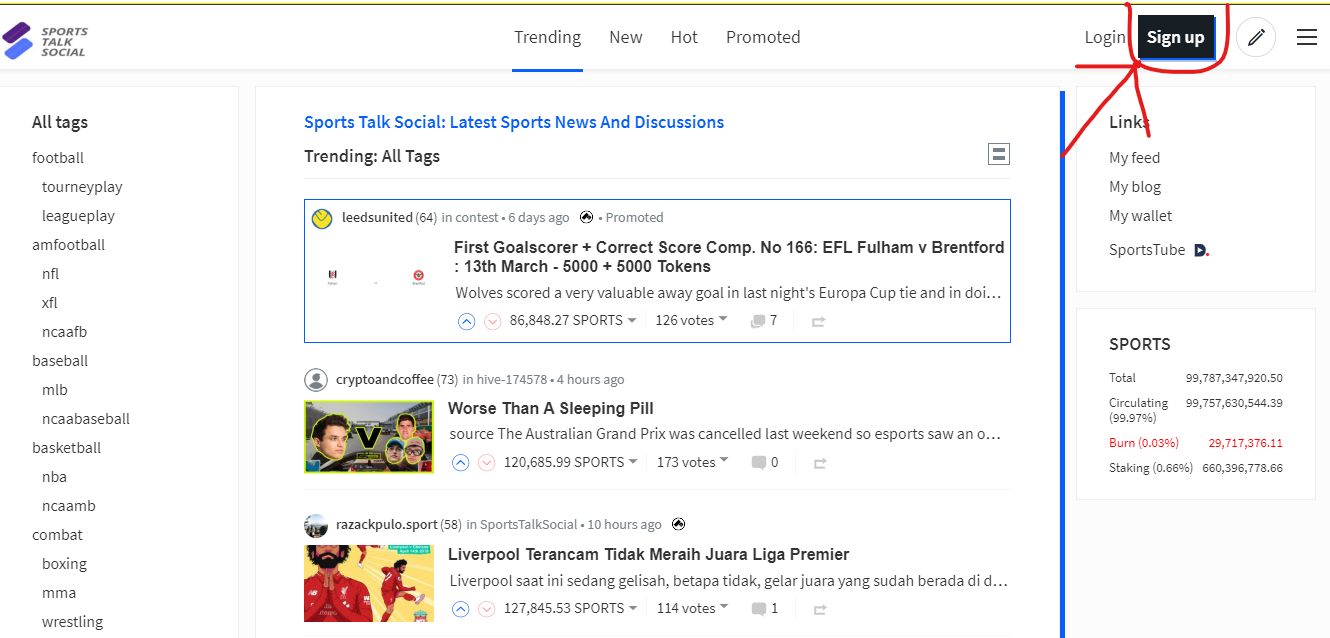Open the Sleeping Pill post racing thumbnail

click(x=369, y=437)
